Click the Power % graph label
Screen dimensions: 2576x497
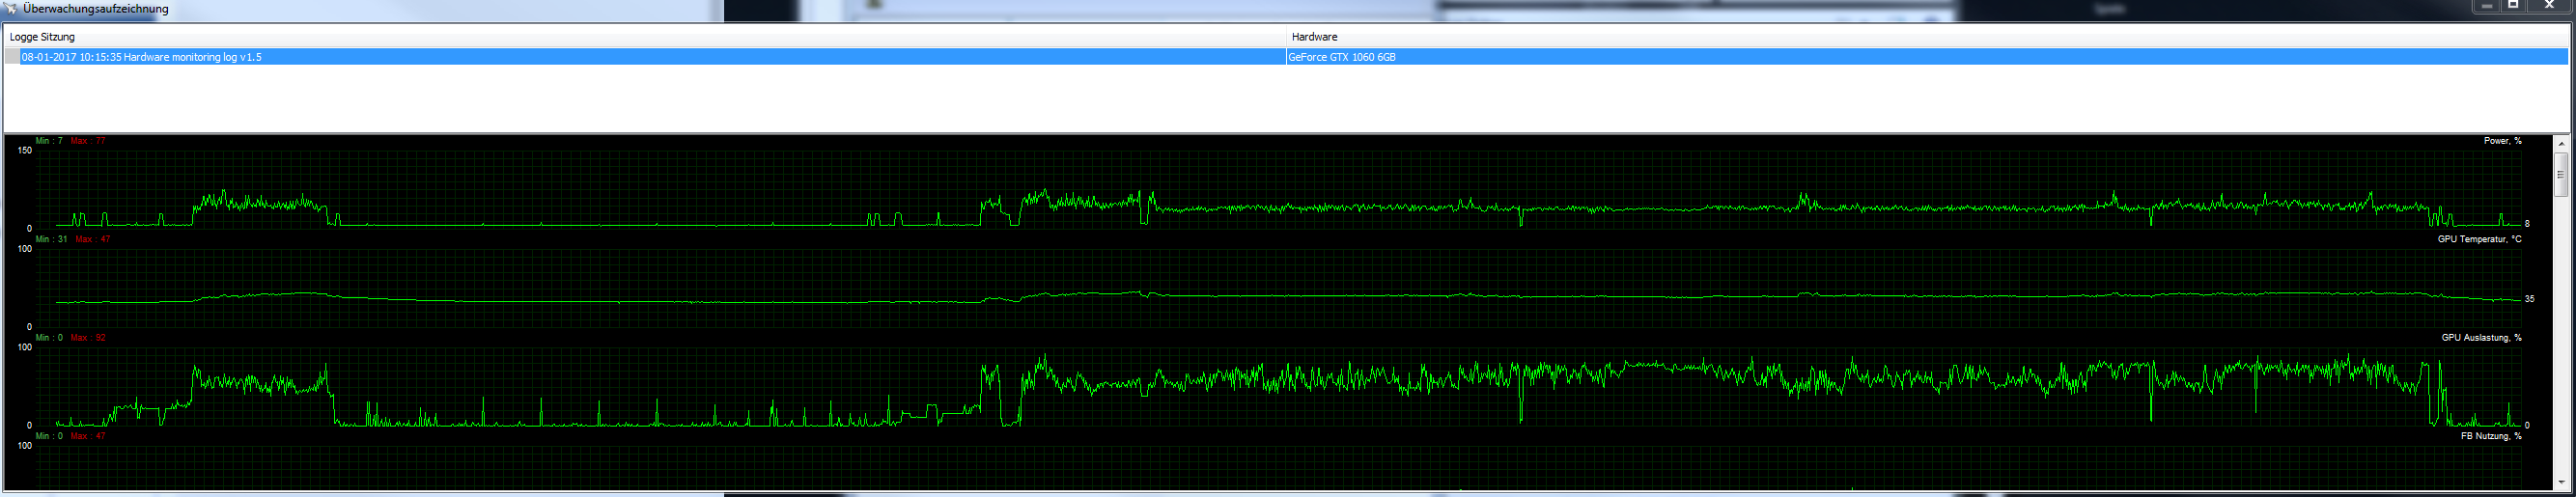pyautogui.click(x=2502, y=141)
